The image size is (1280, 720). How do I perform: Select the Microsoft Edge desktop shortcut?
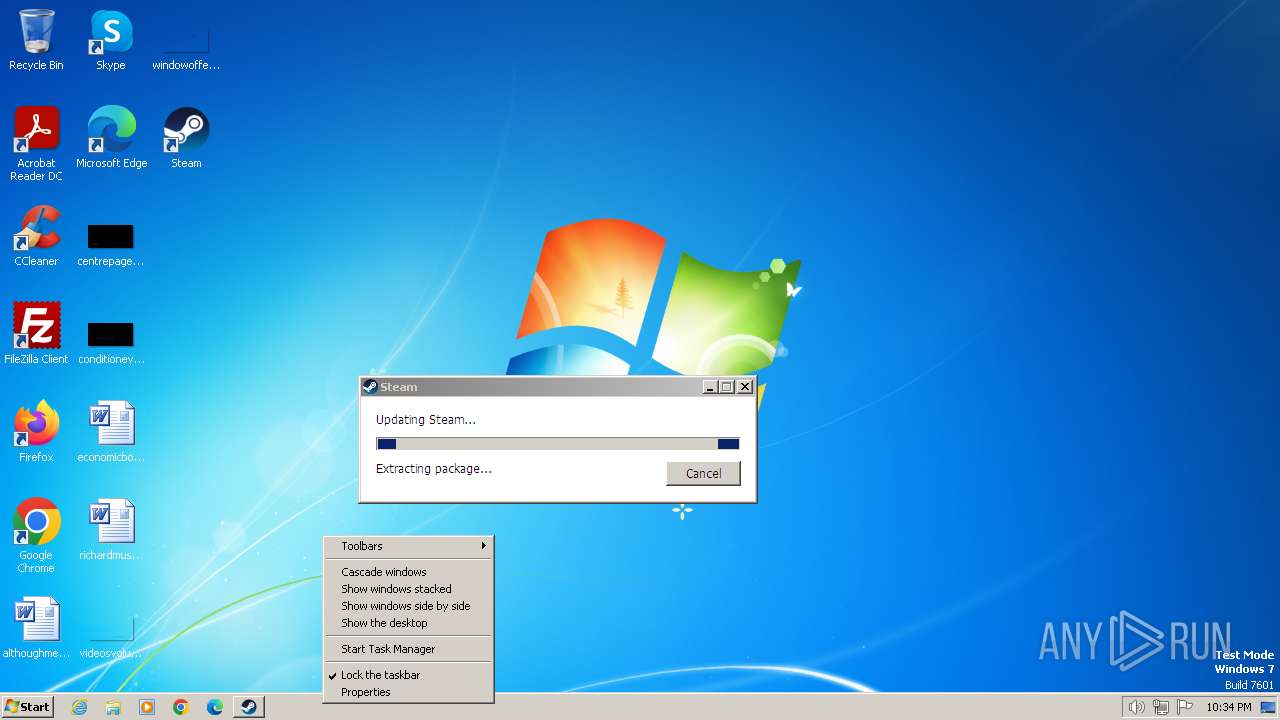pos(111,138)
